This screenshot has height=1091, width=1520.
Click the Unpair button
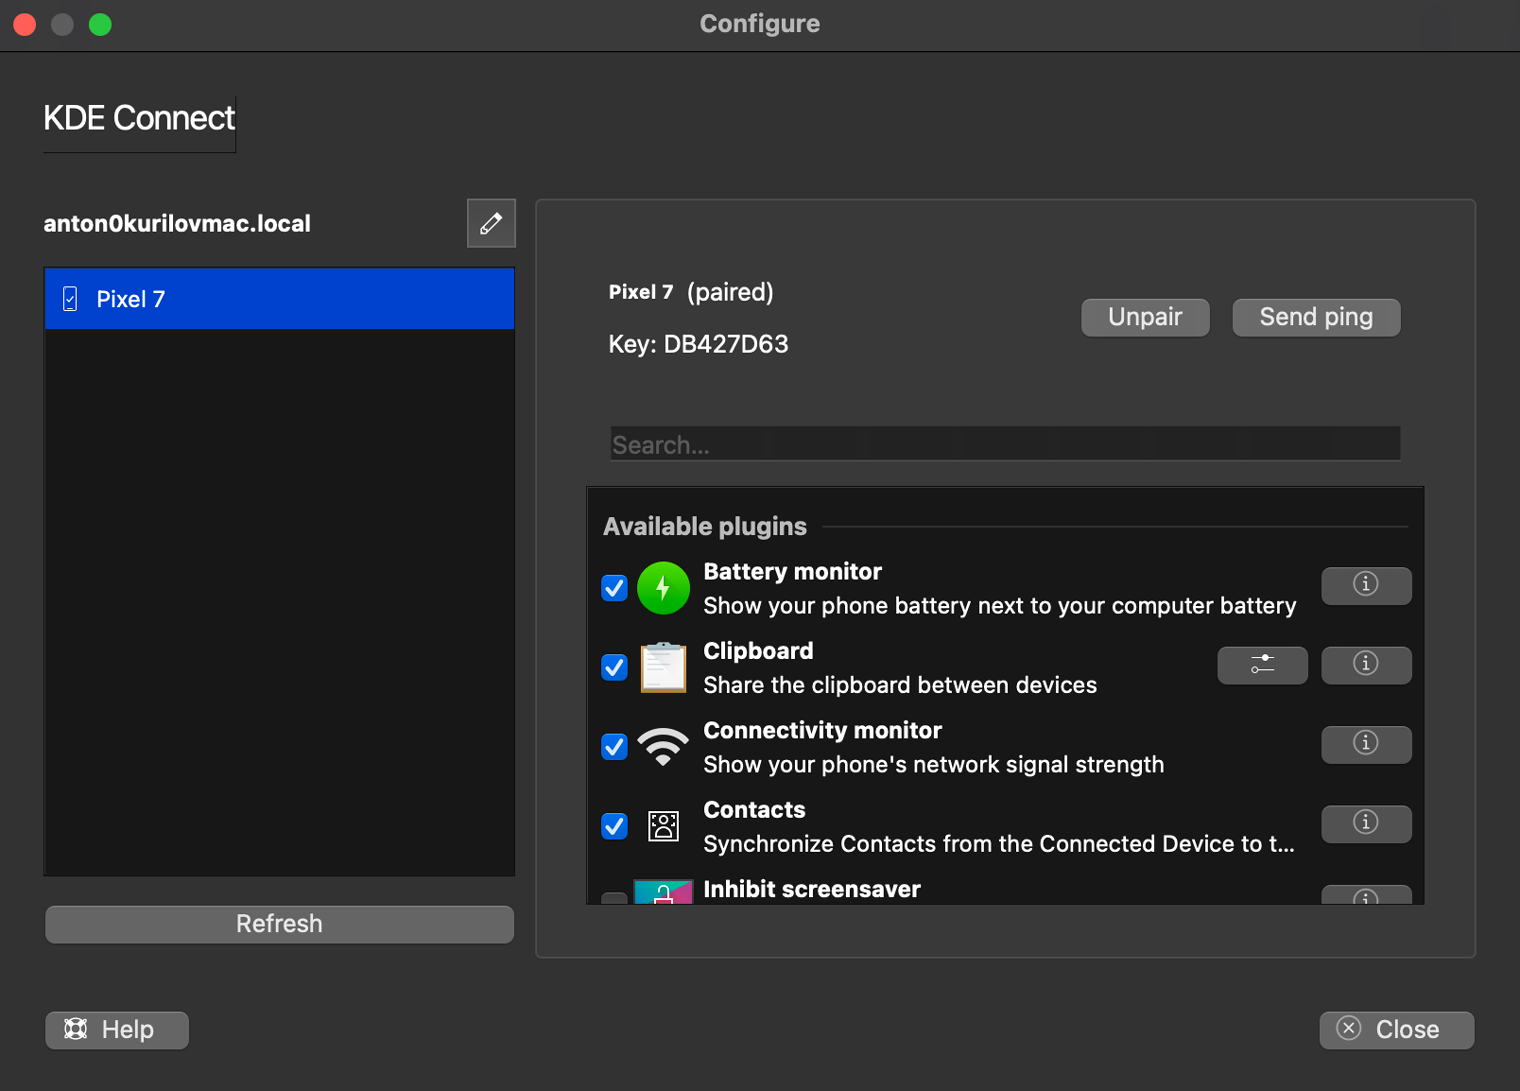[1145, 317]
